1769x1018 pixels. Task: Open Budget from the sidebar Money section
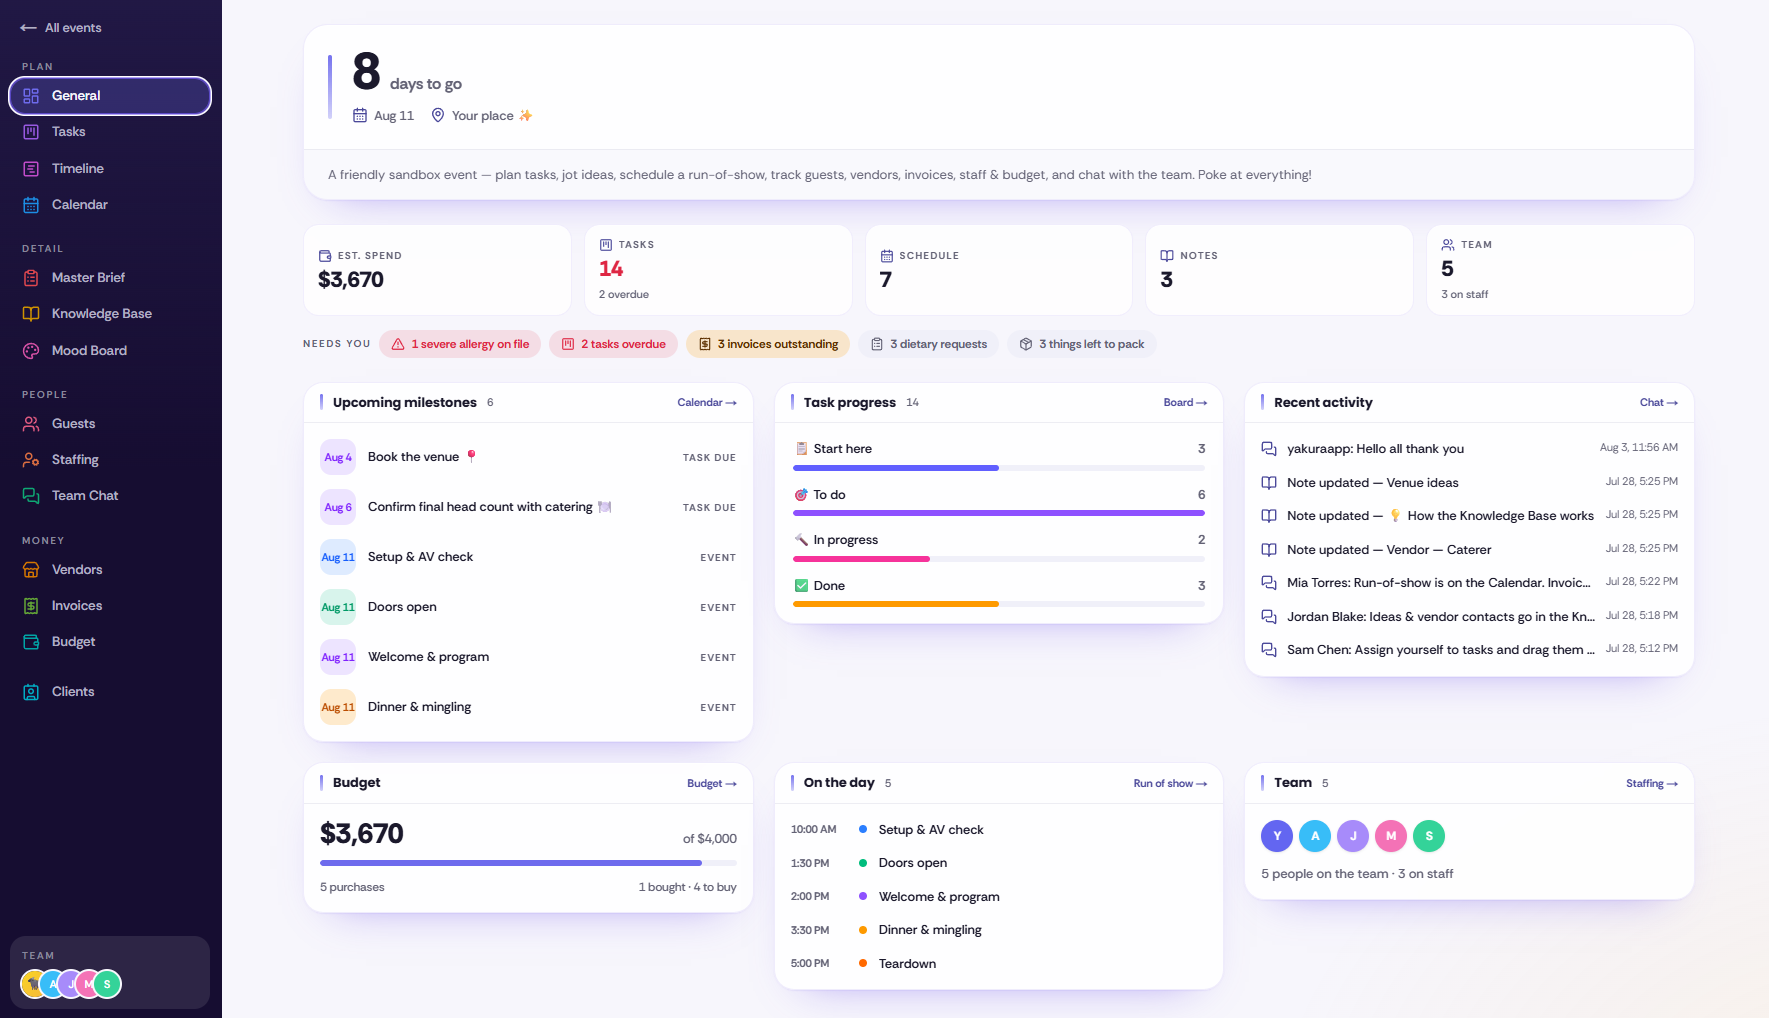tap(110, 642)
